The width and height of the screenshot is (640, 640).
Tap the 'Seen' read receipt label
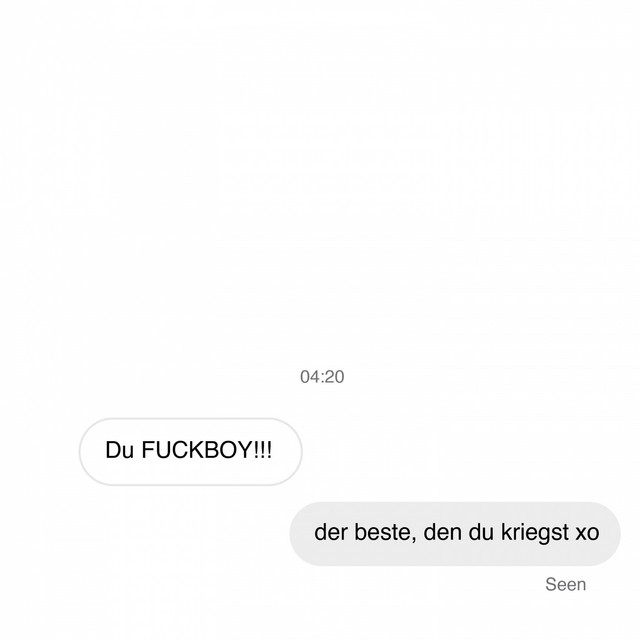[565, 584]
